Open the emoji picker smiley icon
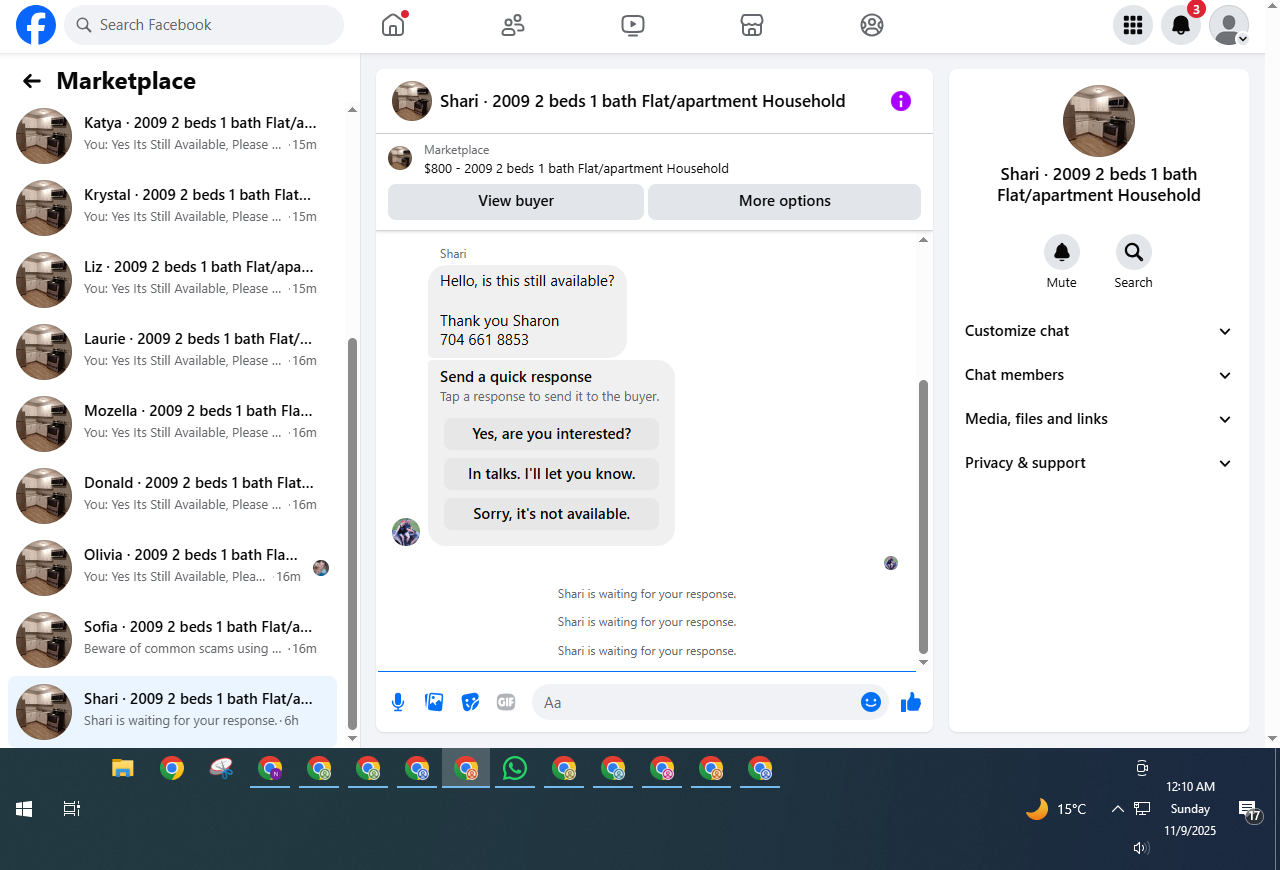Image resolution: width=1280 pixels, height=870 pixels. (x=870, y=702)
